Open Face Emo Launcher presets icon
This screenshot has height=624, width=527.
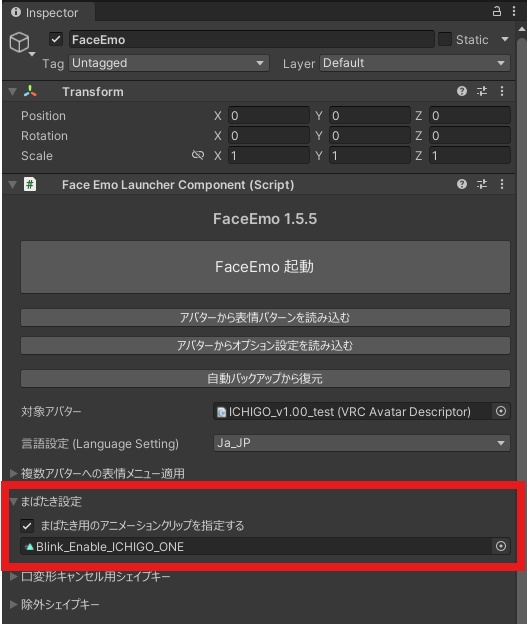click(x=482, y=184)
